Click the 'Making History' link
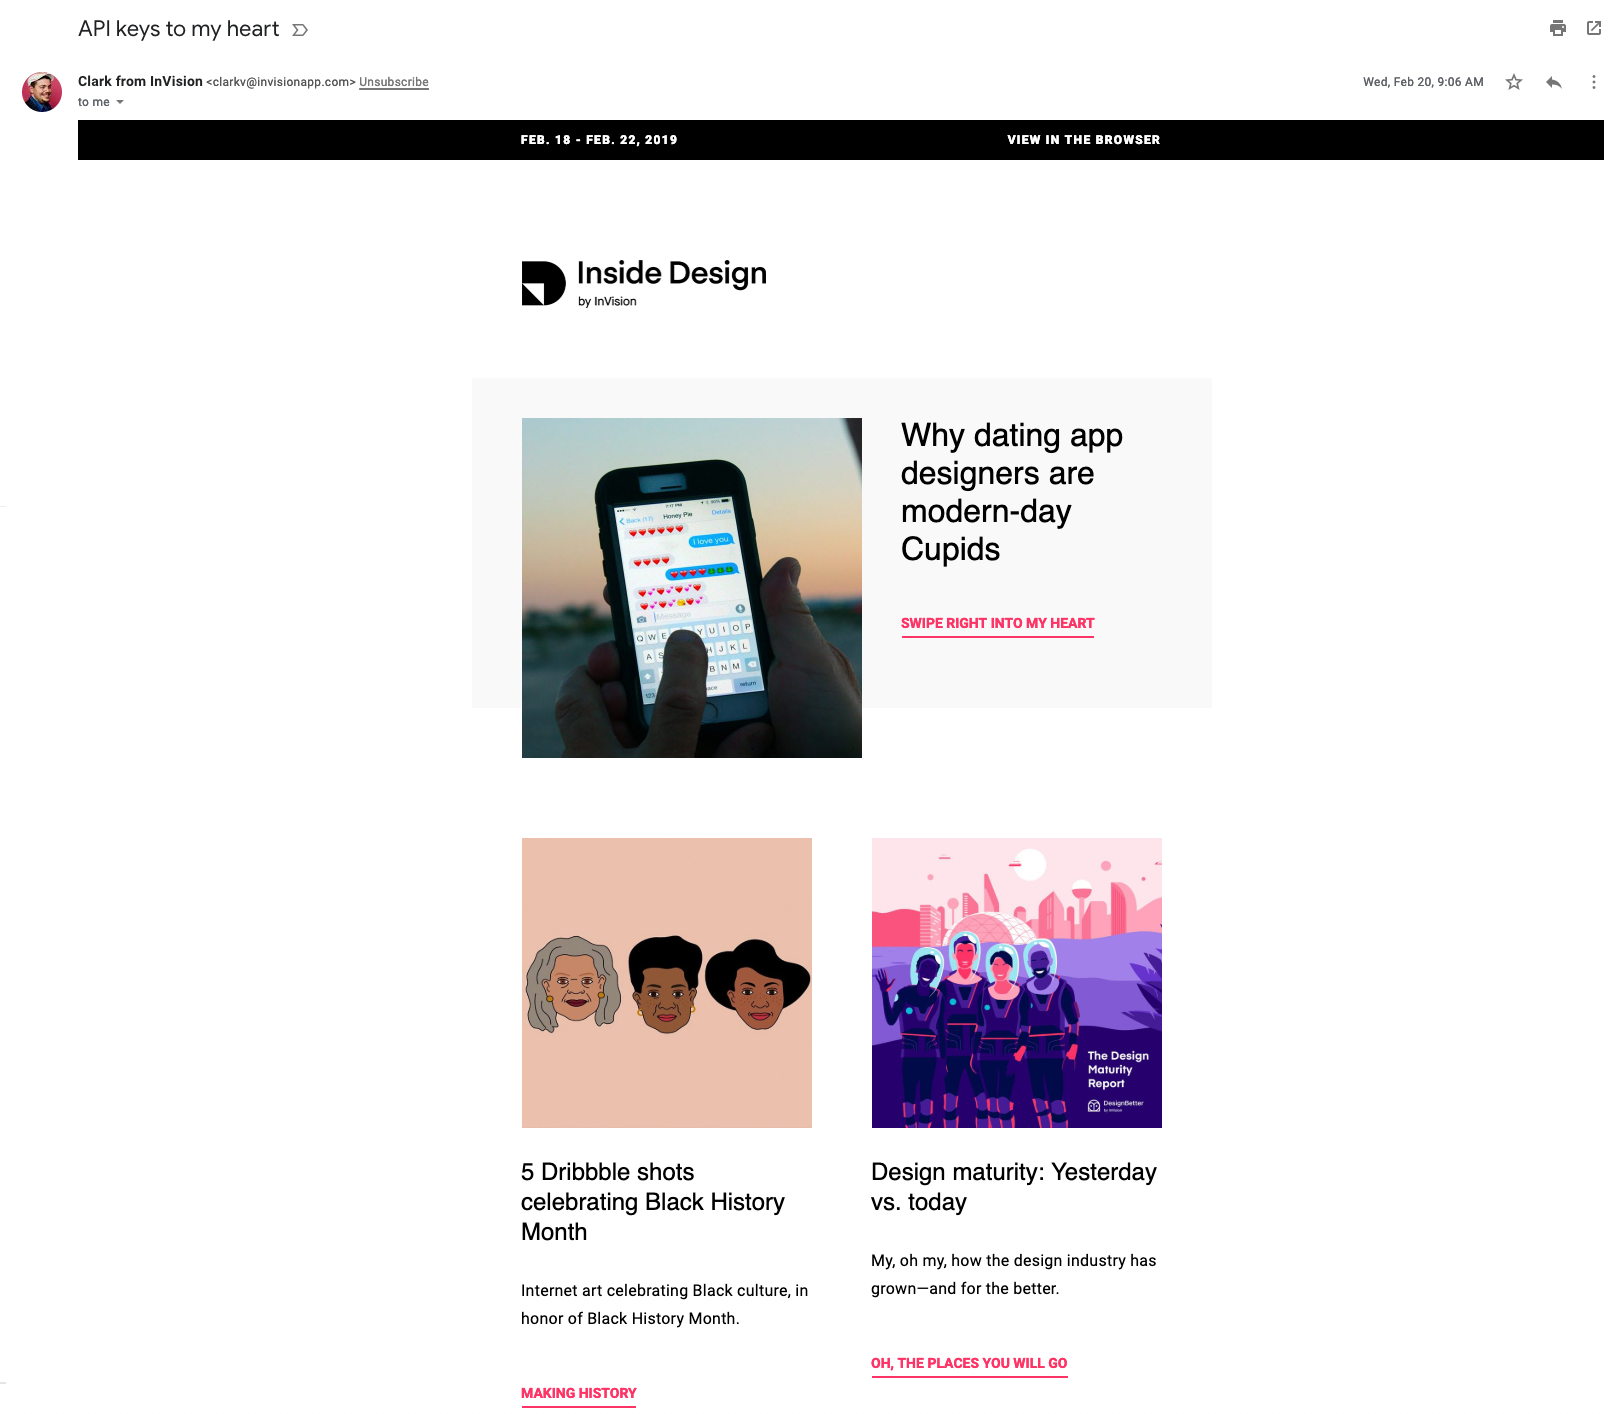Viewport: 1618px width, 1414px height. tap(578, 1393)
